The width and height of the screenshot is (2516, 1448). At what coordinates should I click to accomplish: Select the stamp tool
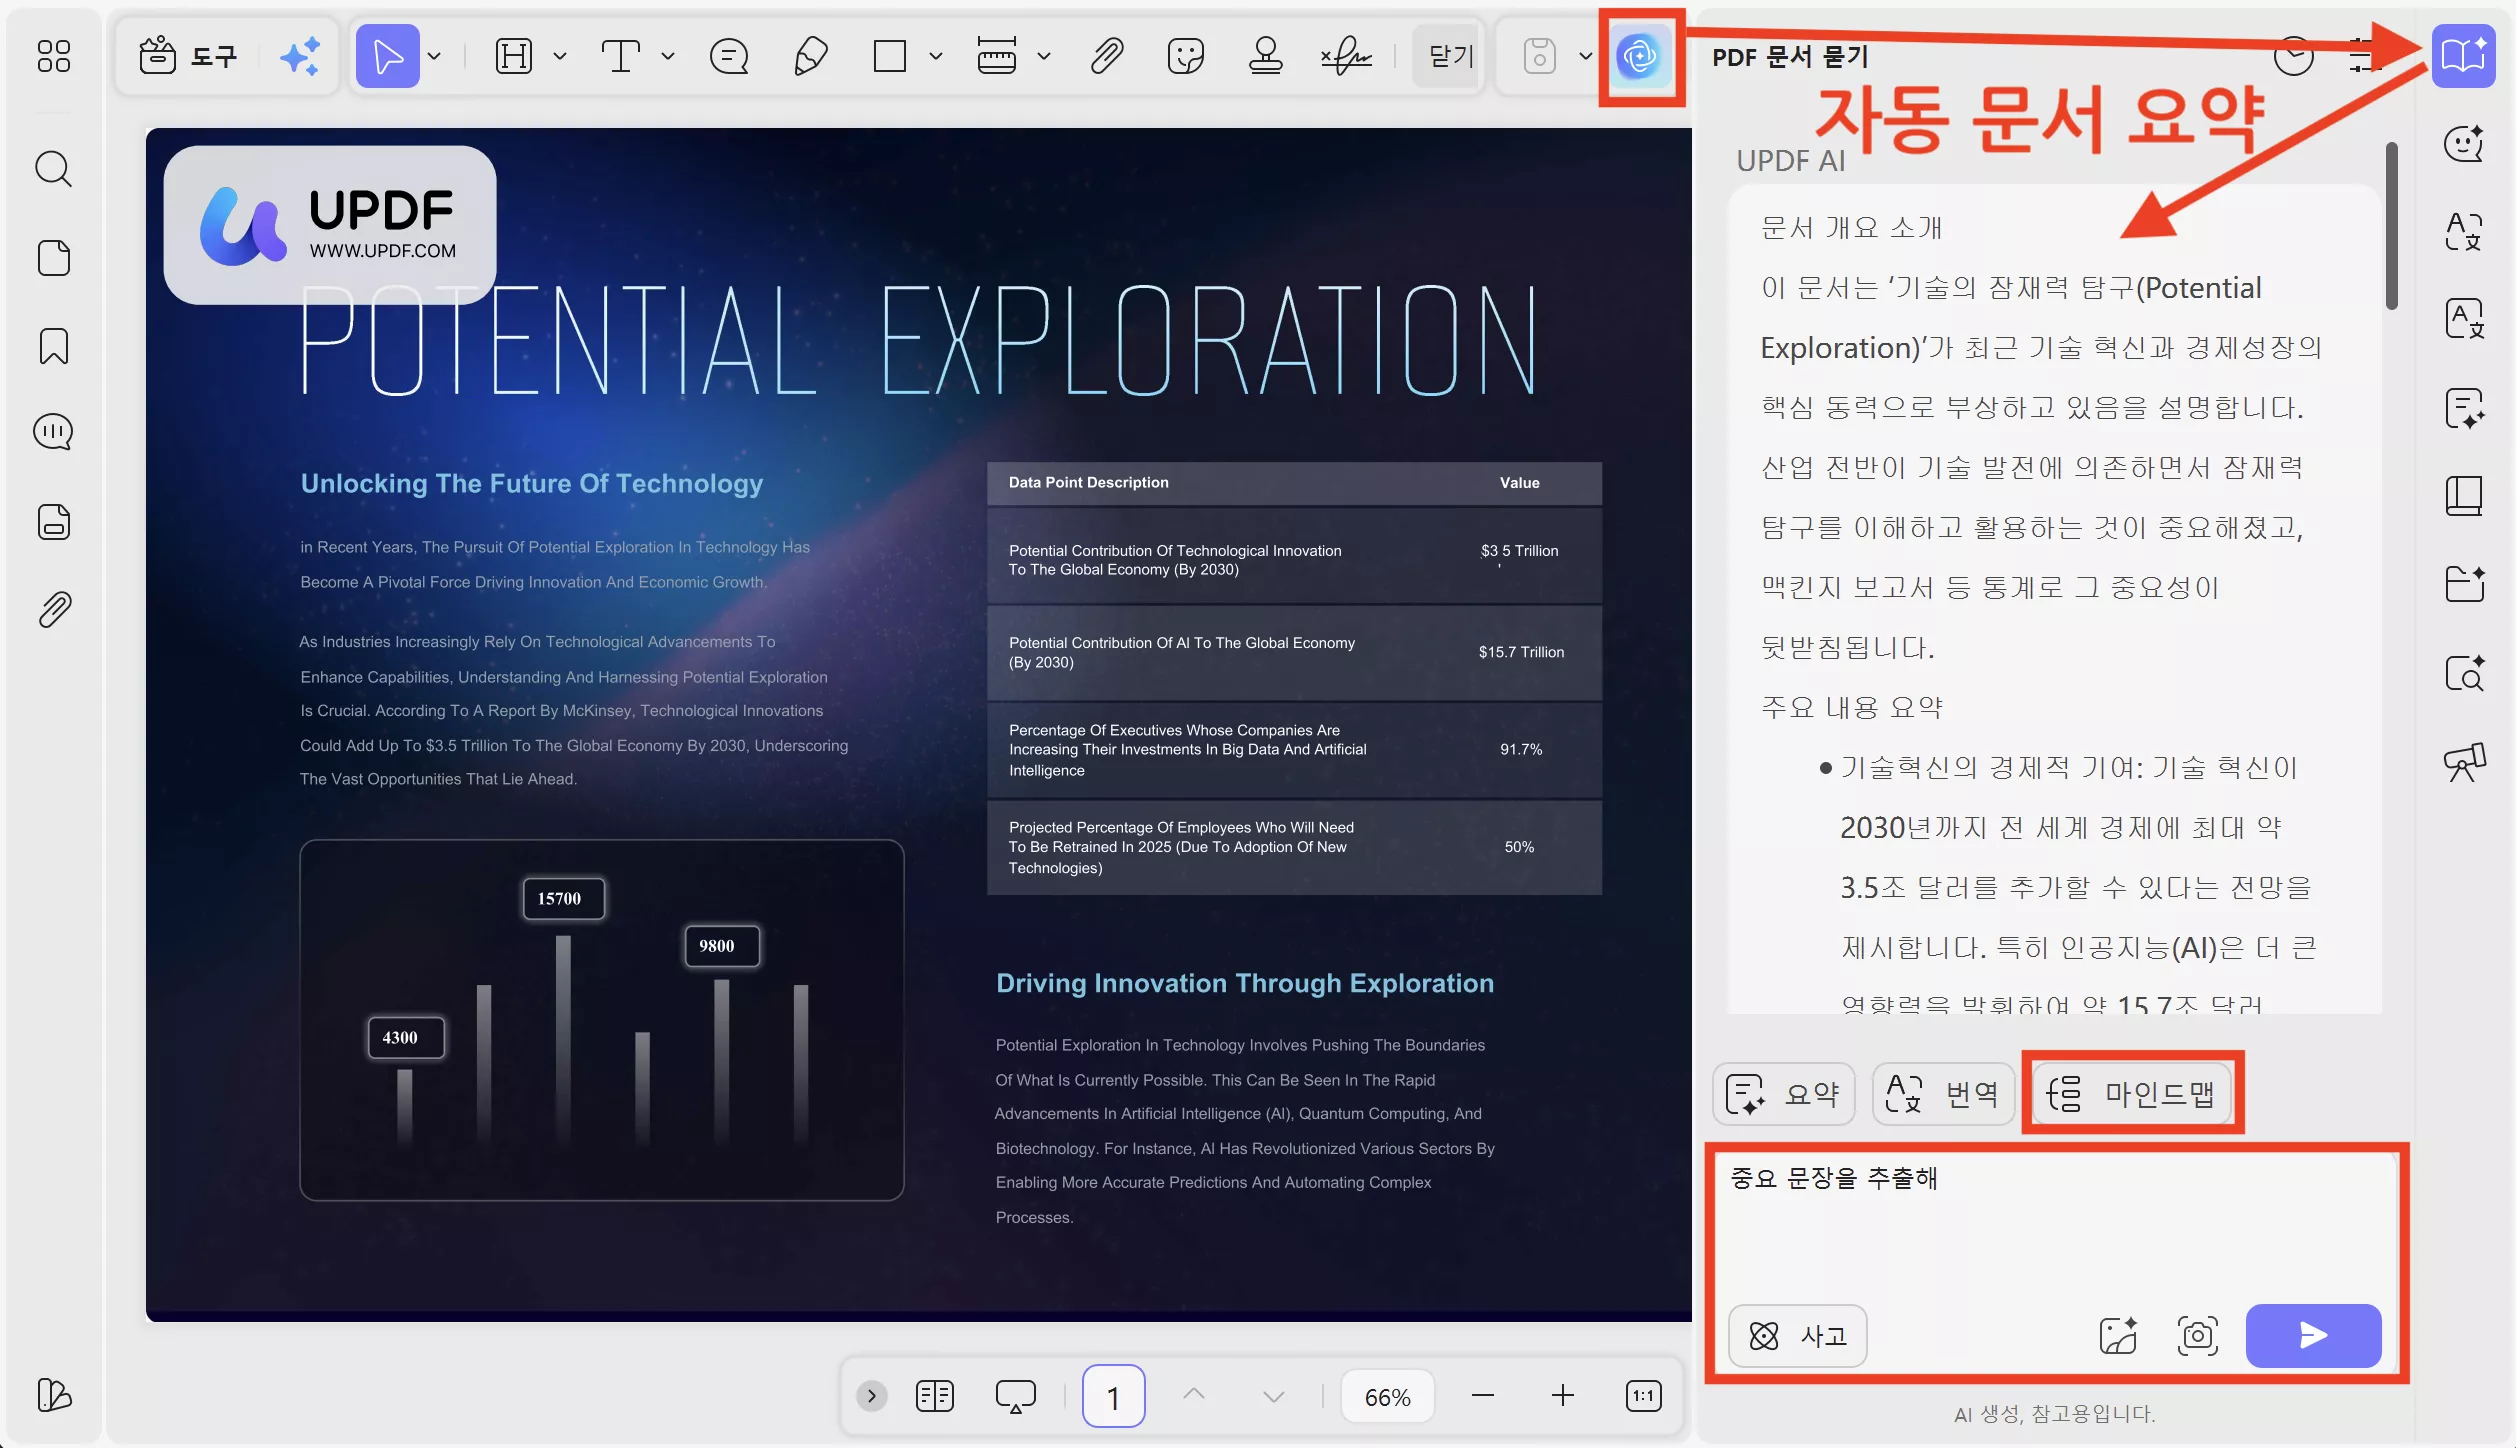coord(1264,57)
